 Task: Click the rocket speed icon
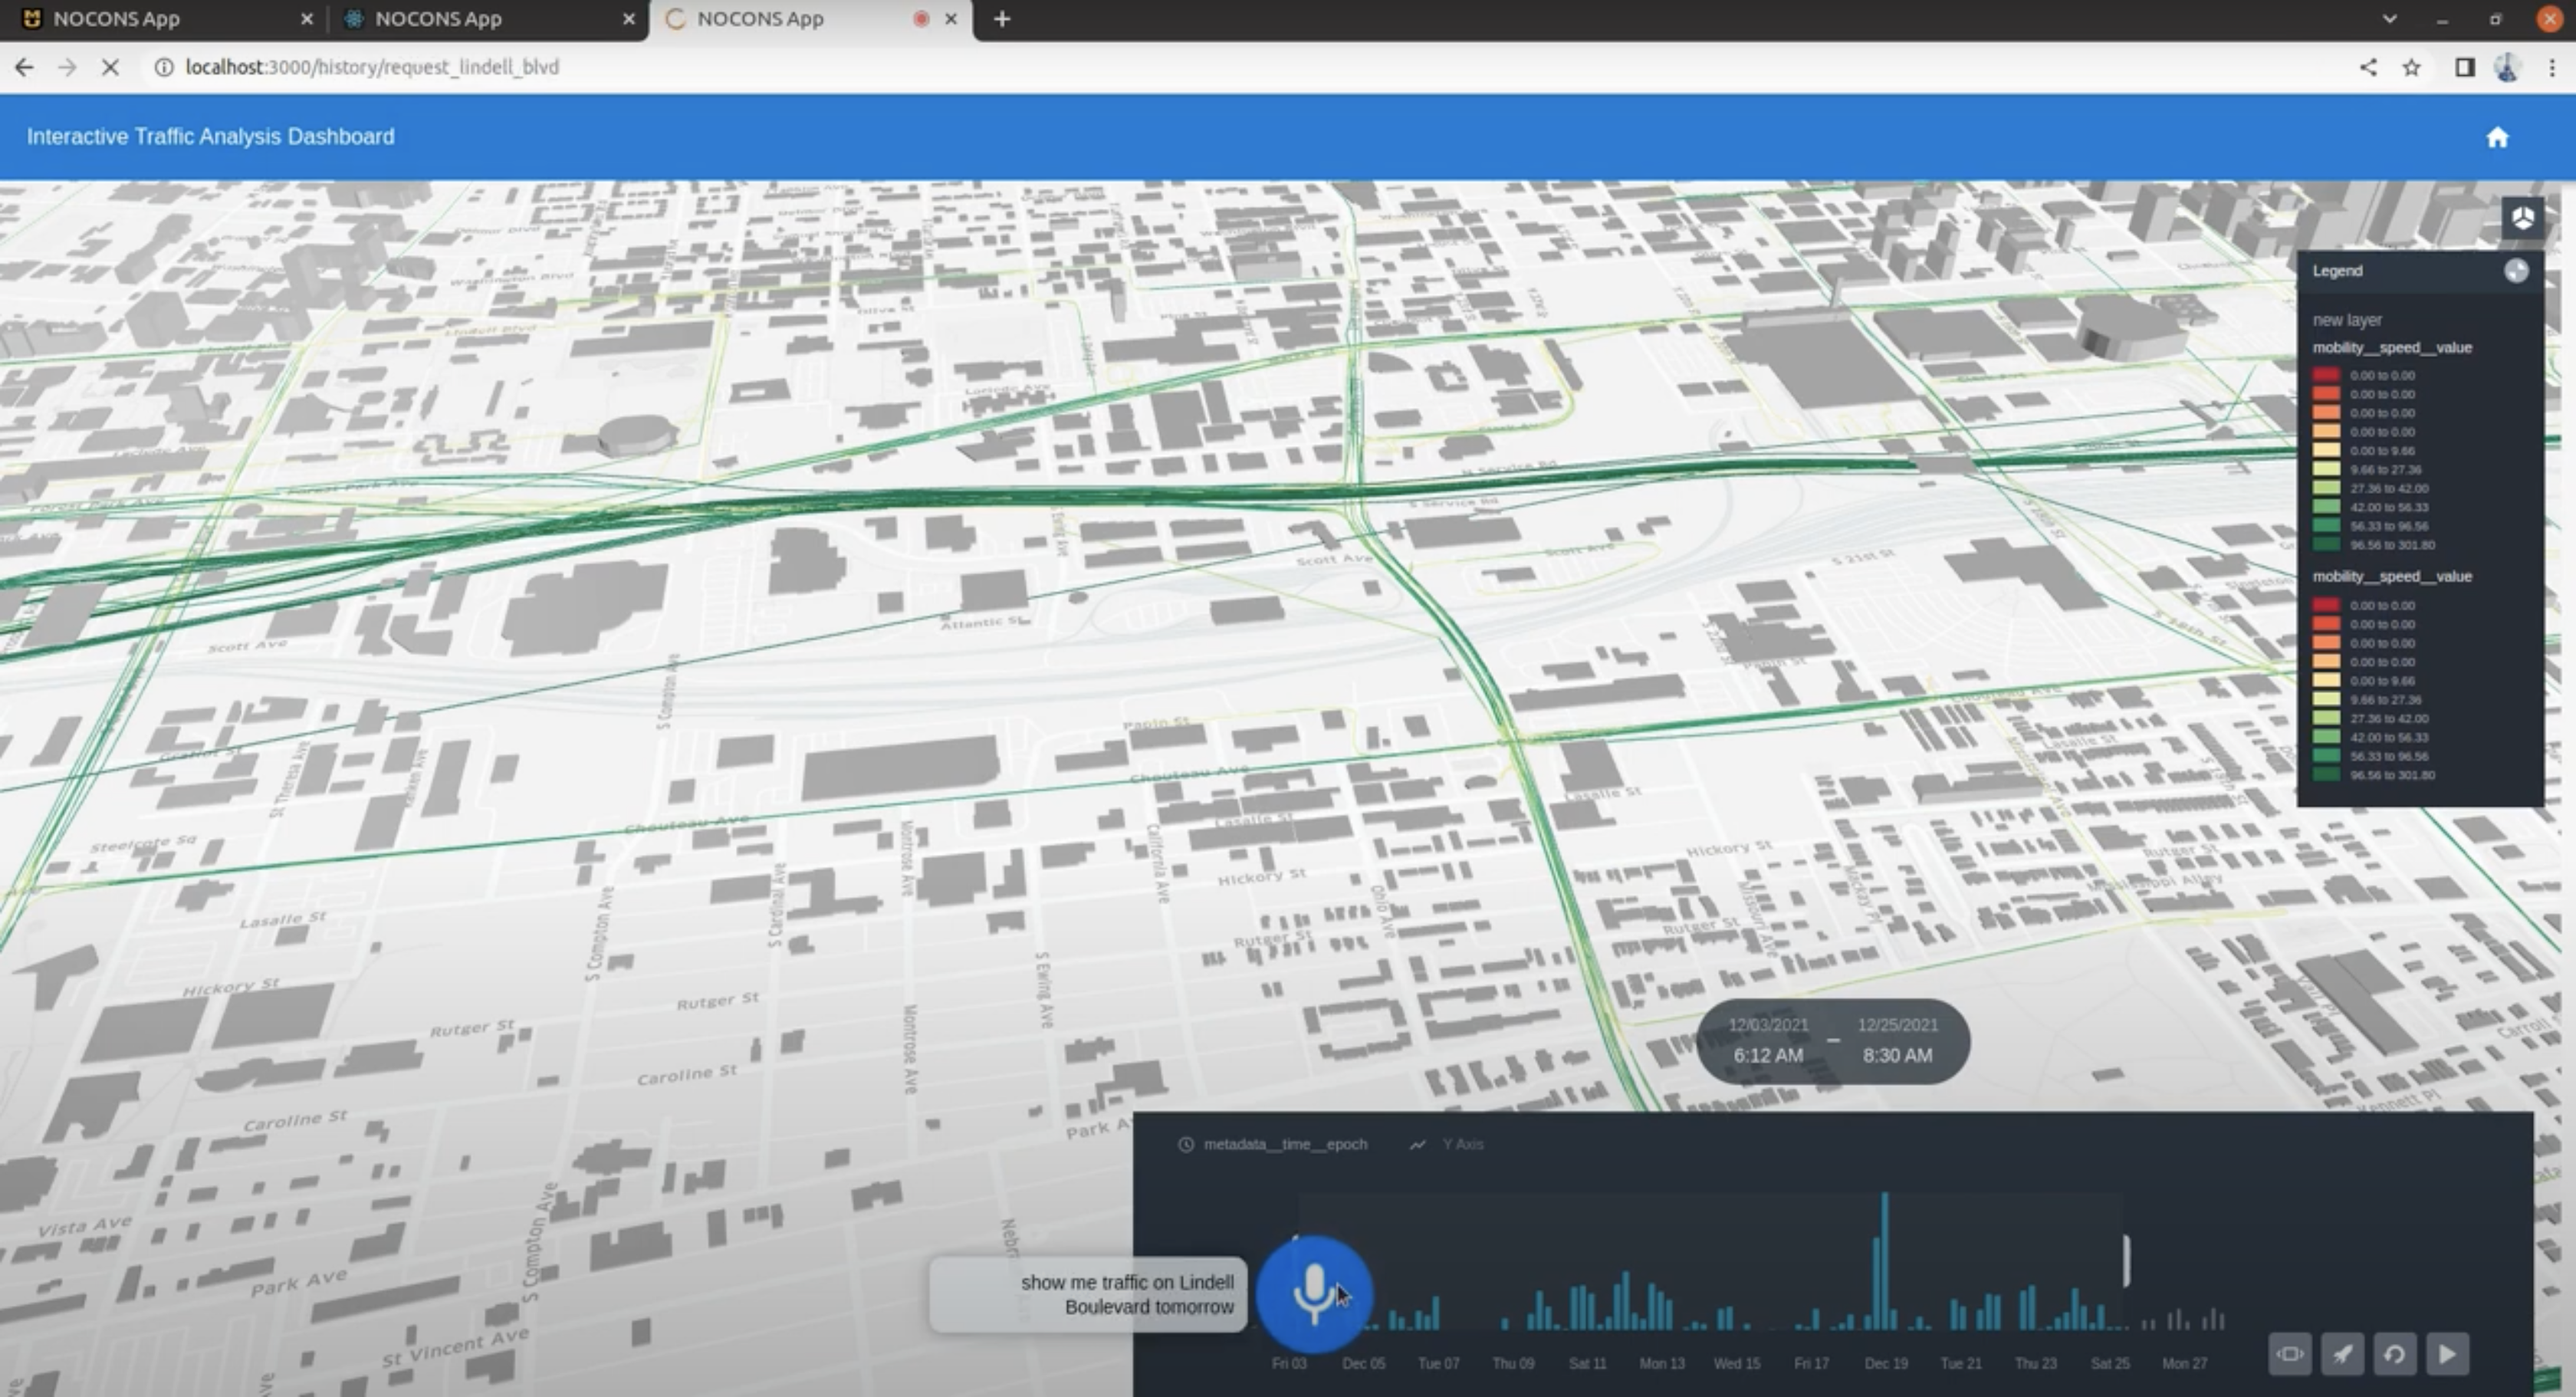coord(2342,1354)
